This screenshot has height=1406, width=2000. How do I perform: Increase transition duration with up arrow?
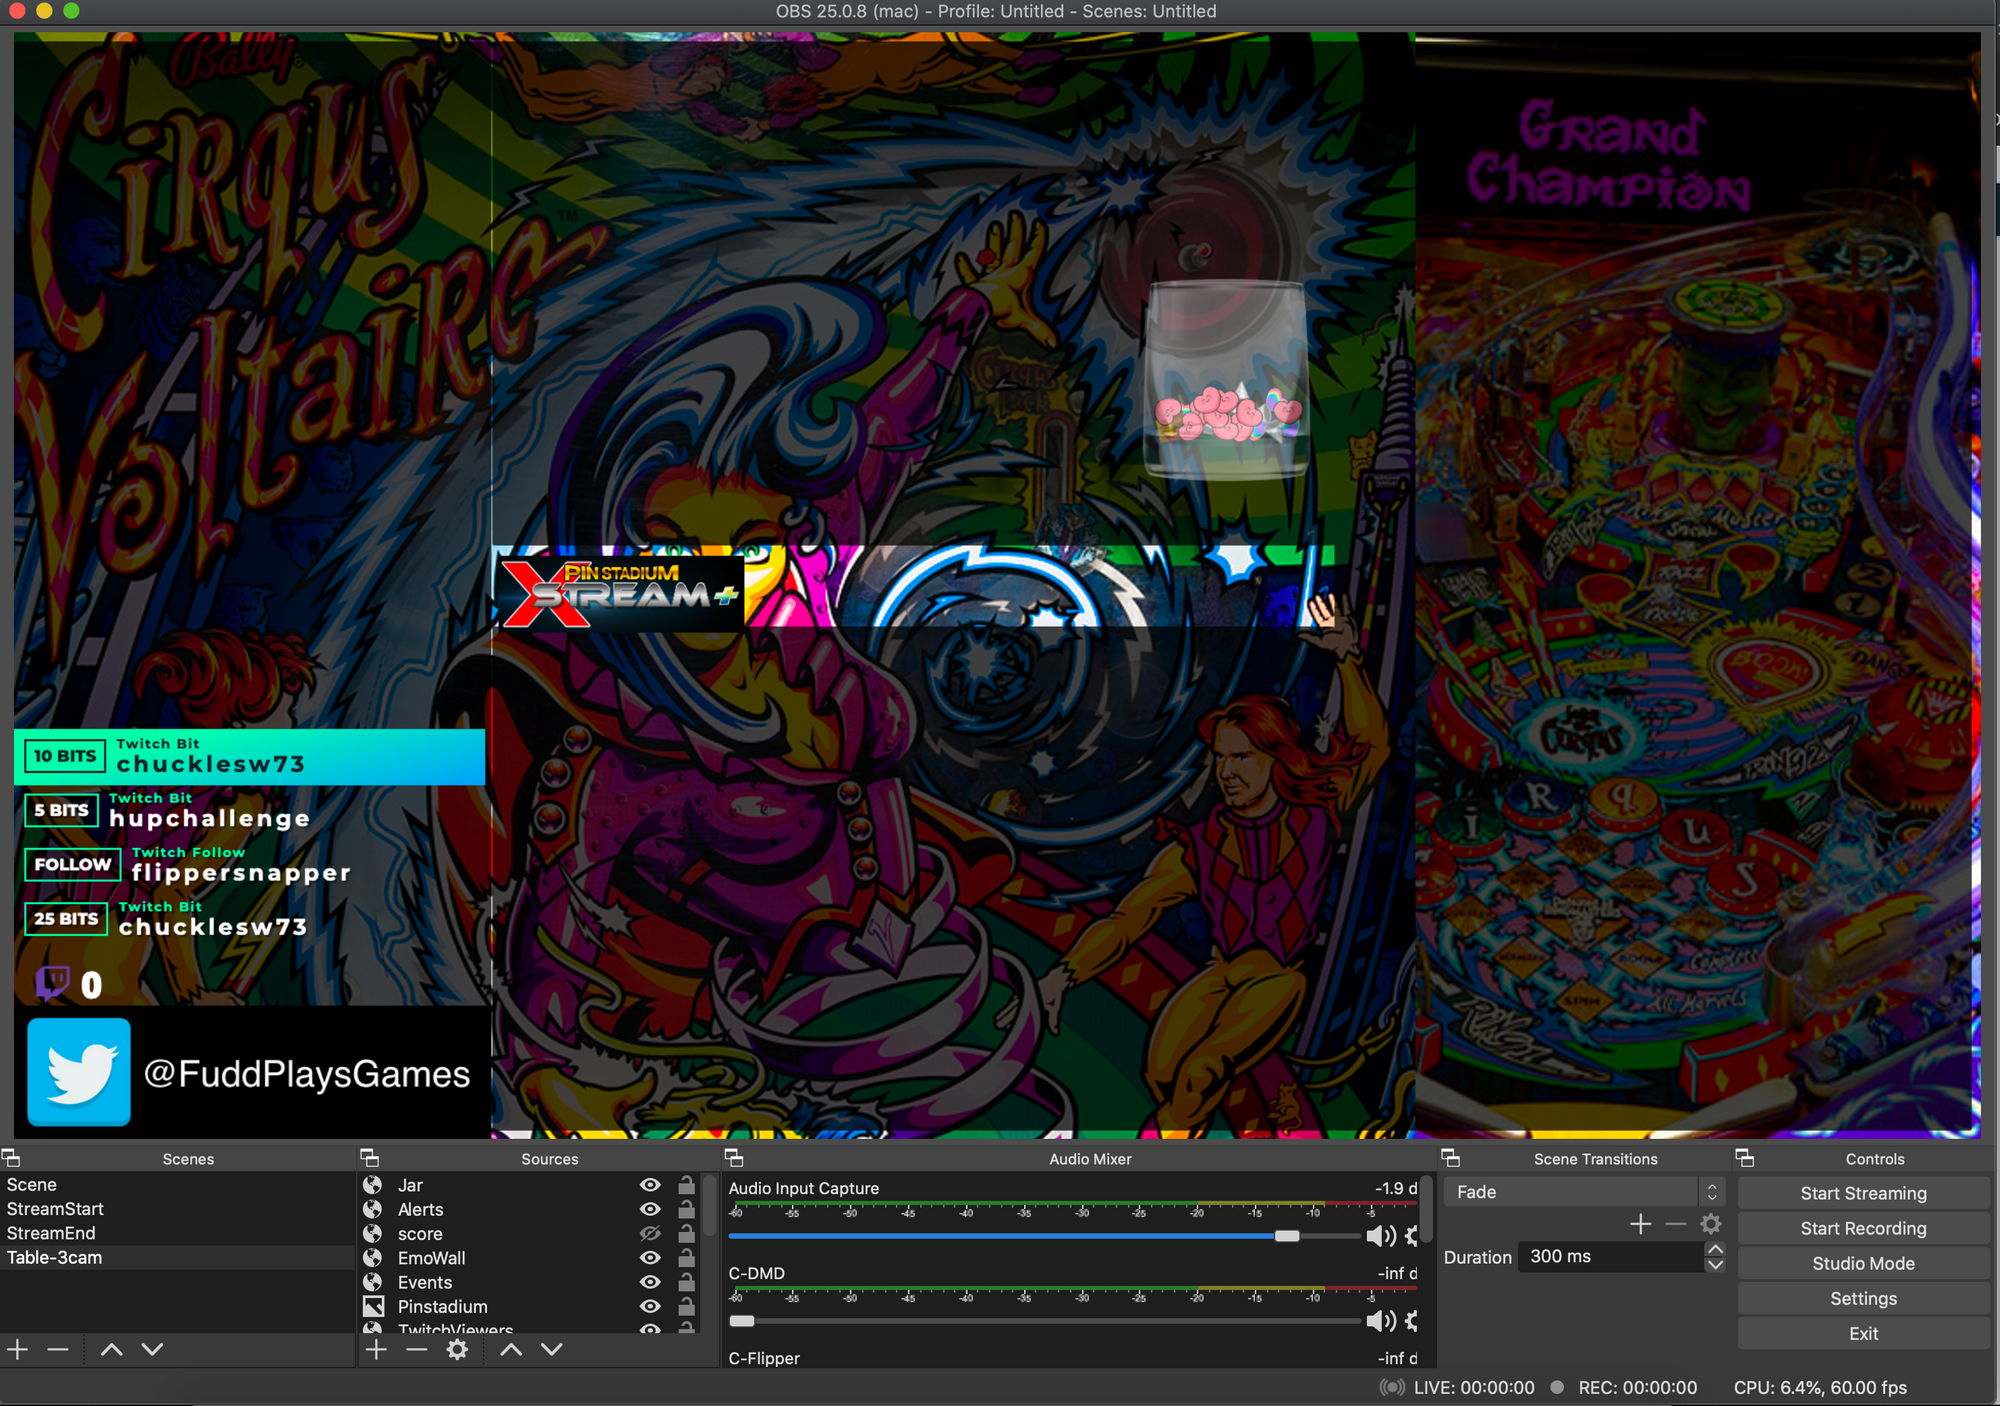1715,1249
